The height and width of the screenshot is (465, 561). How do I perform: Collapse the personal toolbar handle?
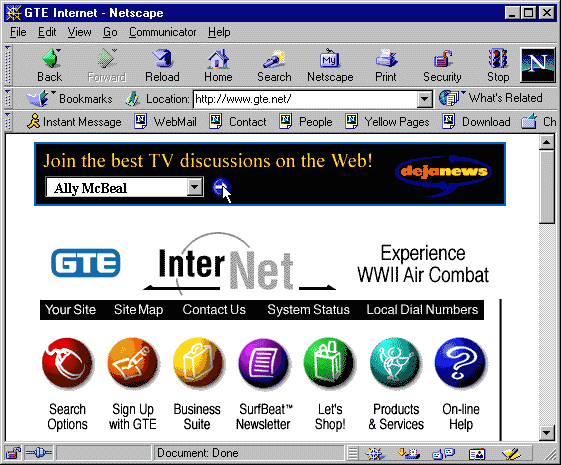8,122
